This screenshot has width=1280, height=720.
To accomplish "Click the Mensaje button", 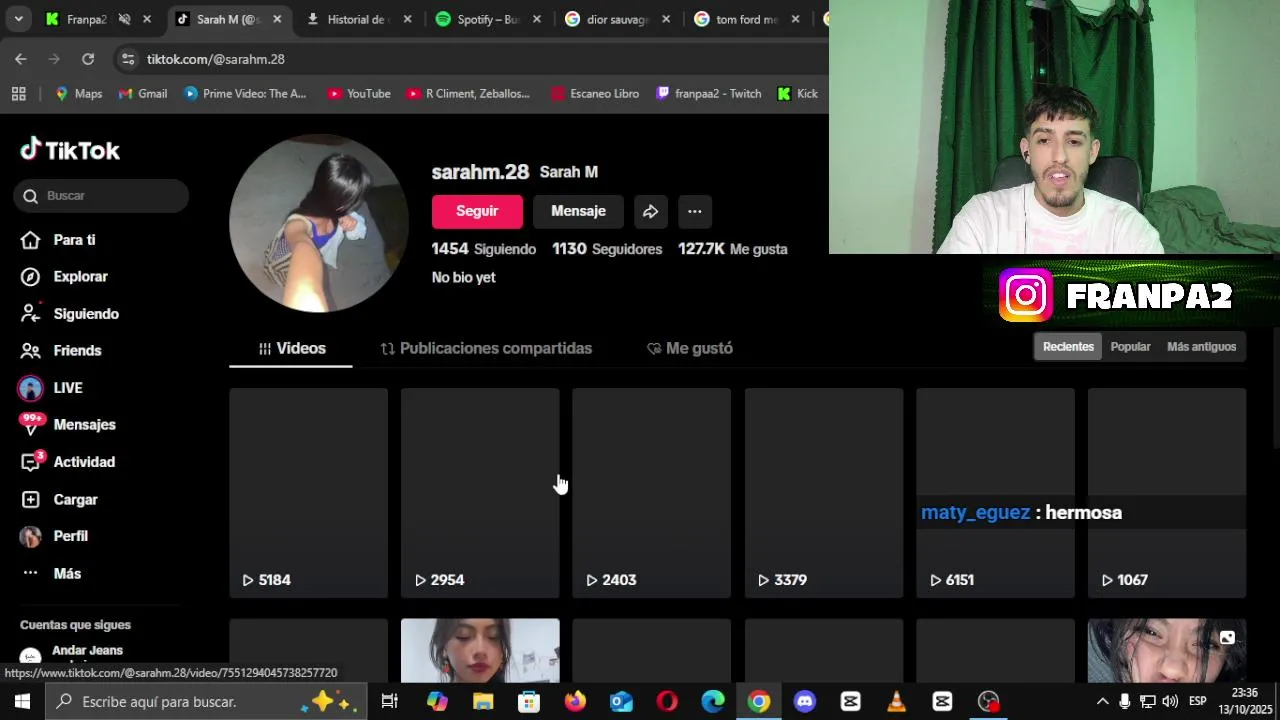I will tap(578, 211).
